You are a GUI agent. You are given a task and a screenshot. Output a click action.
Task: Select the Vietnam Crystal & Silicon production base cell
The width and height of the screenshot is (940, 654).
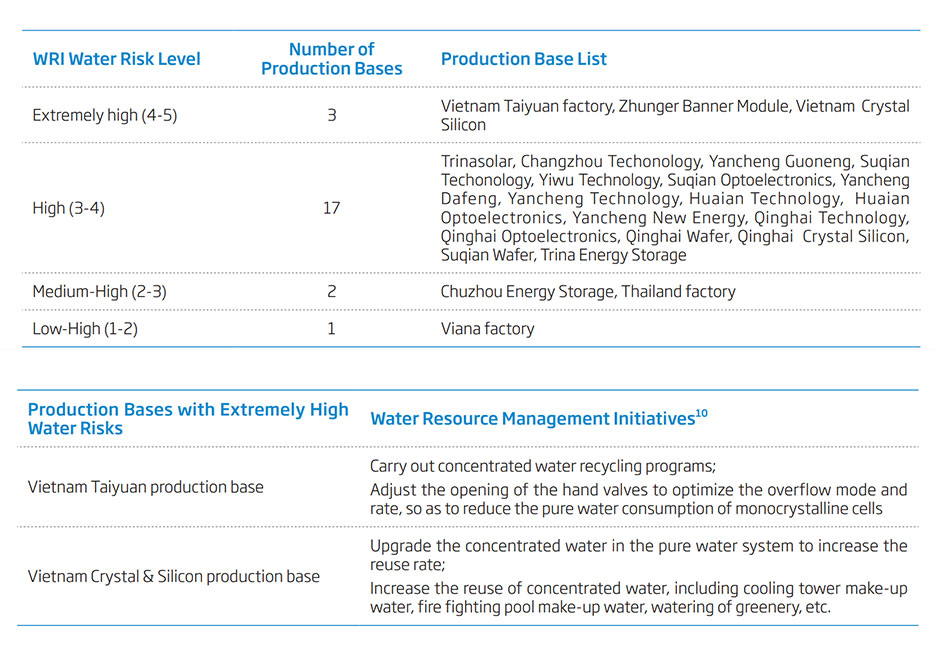[173, 576]
